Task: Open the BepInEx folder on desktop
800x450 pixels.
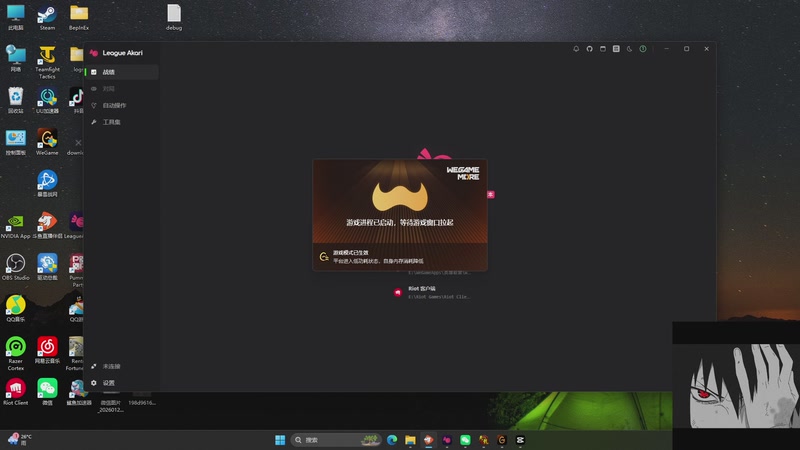Action: (79, 18)
